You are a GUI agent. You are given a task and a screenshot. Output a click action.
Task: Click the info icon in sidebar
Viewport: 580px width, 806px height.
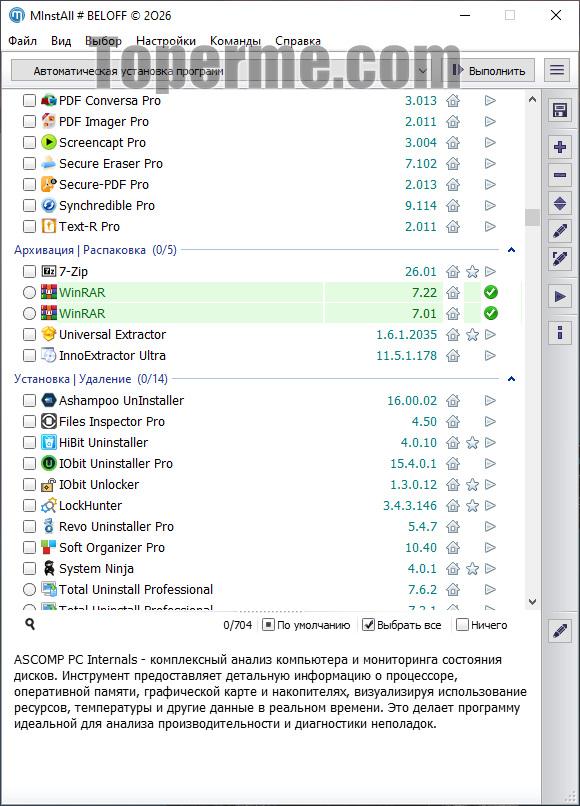tap(559, 333)
